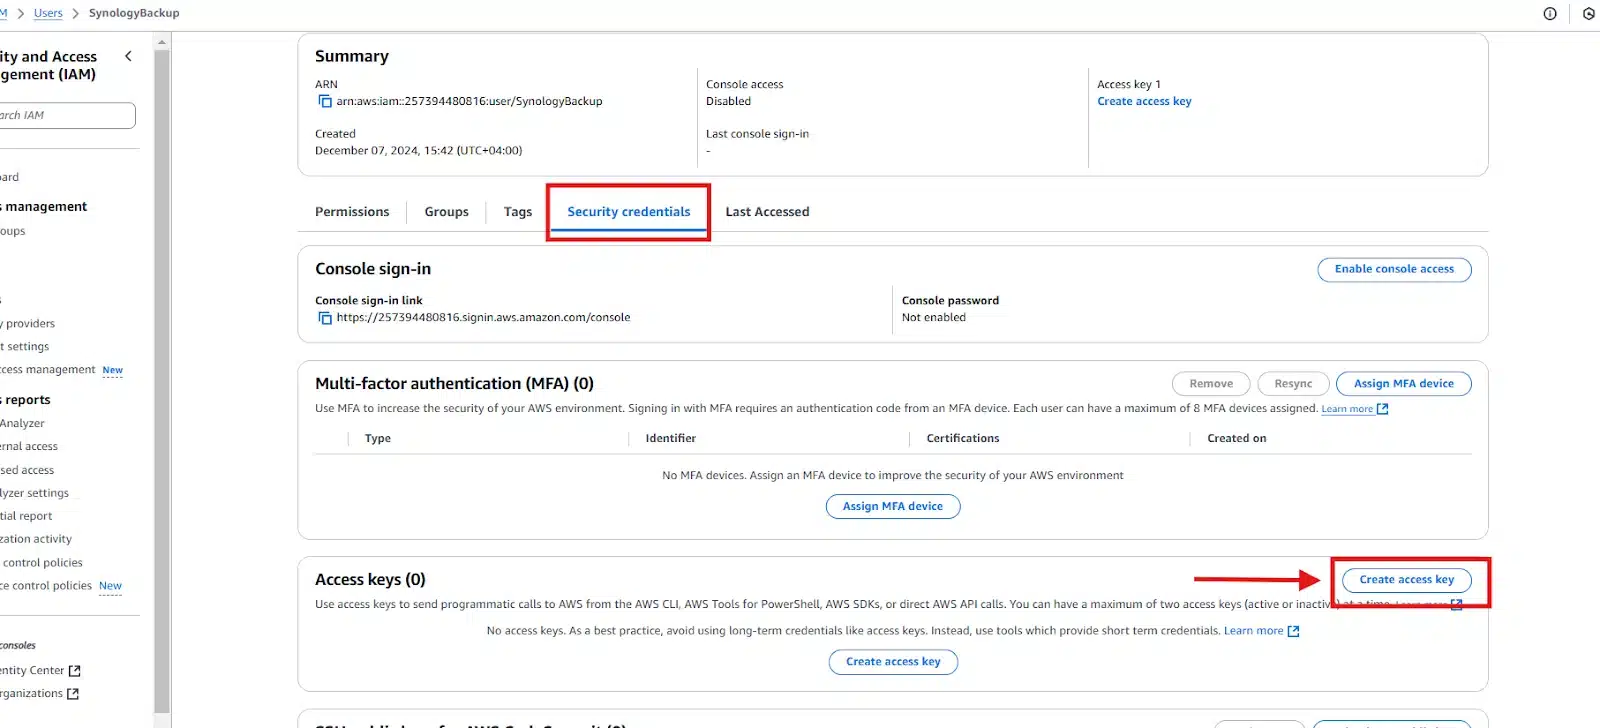Open external link icon beside Identity Center
The height and width of the screenshot is (728, 1600).
[x=74, y=671]
